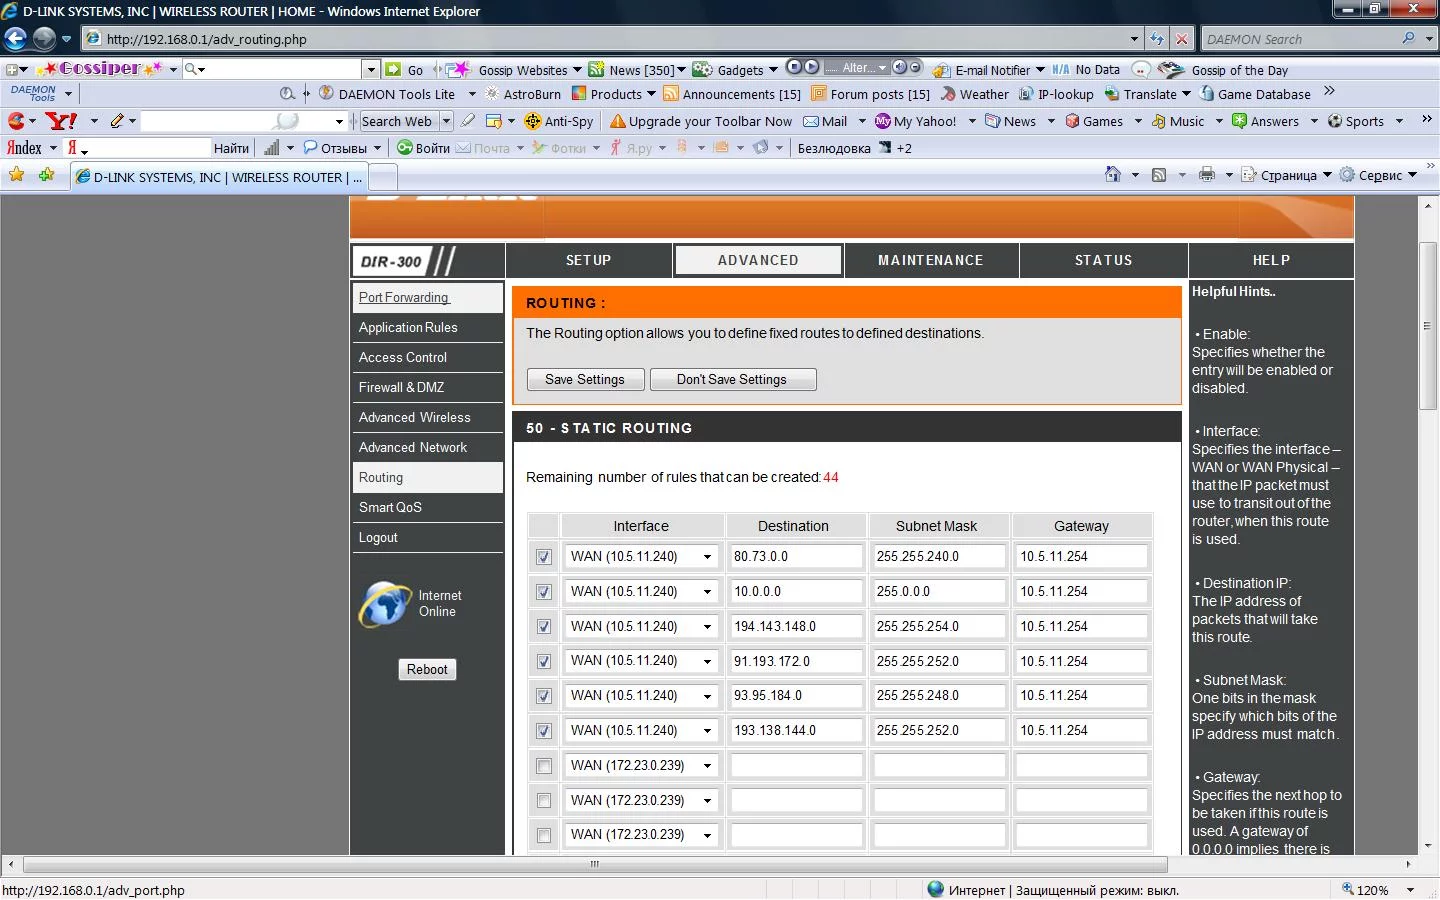Uncheck the route to destination 80.73.0.0

tap(544, 557)
